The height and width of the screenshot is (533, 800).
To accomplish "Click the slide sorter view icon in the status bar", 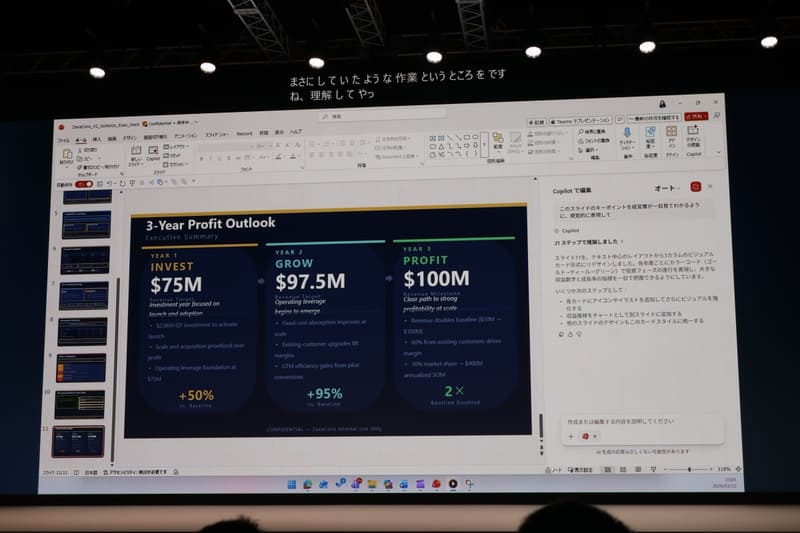I will tap(623, 469).
